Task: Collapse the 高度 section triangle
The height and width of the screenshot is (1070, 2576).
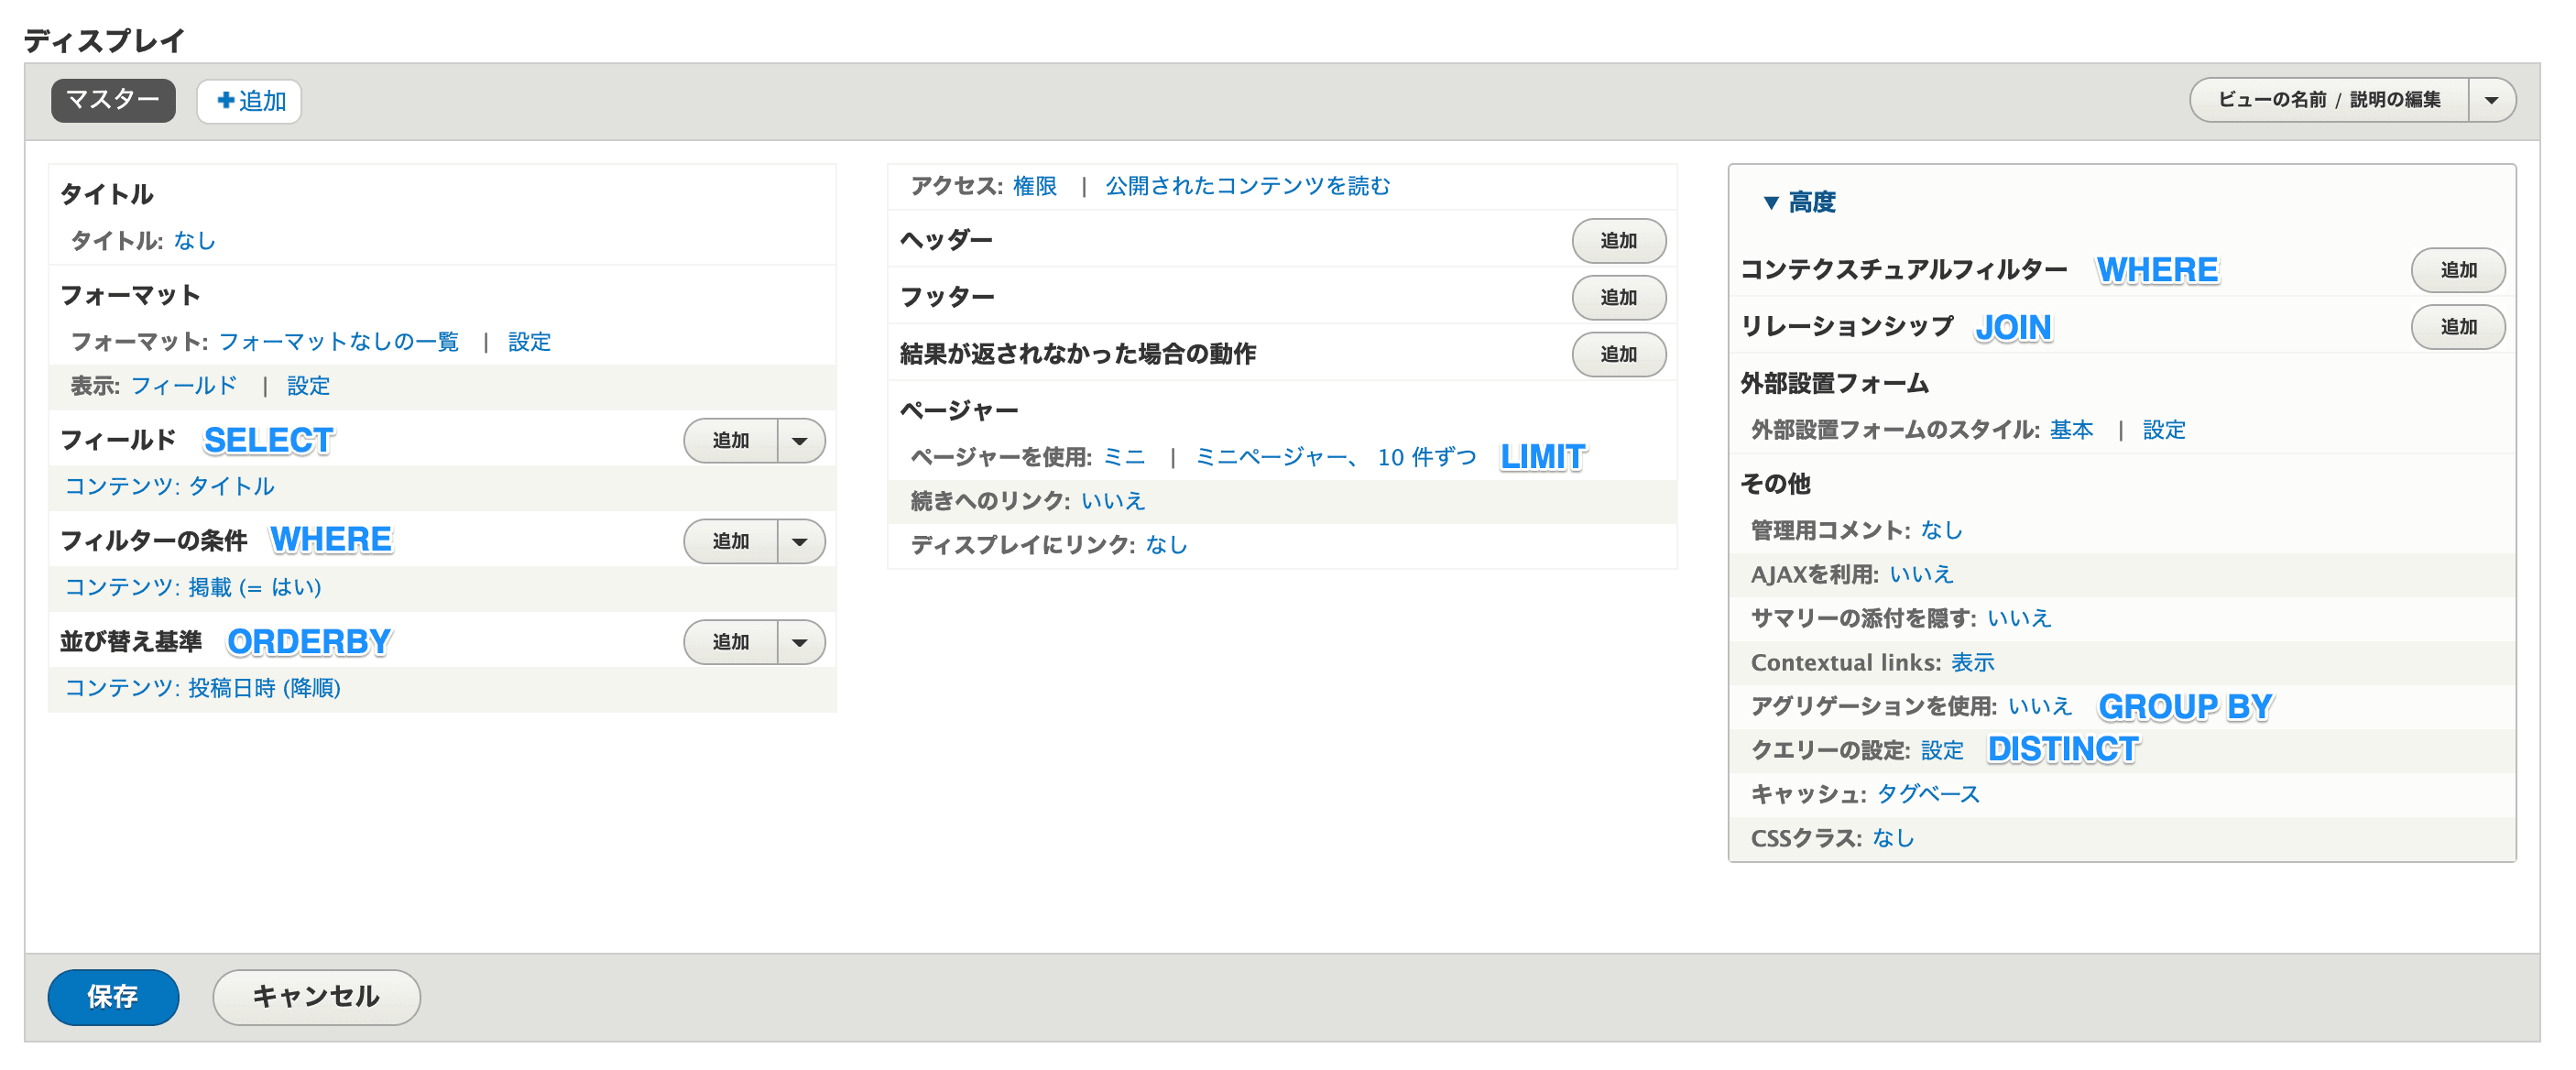Action: coord(1770,203)
